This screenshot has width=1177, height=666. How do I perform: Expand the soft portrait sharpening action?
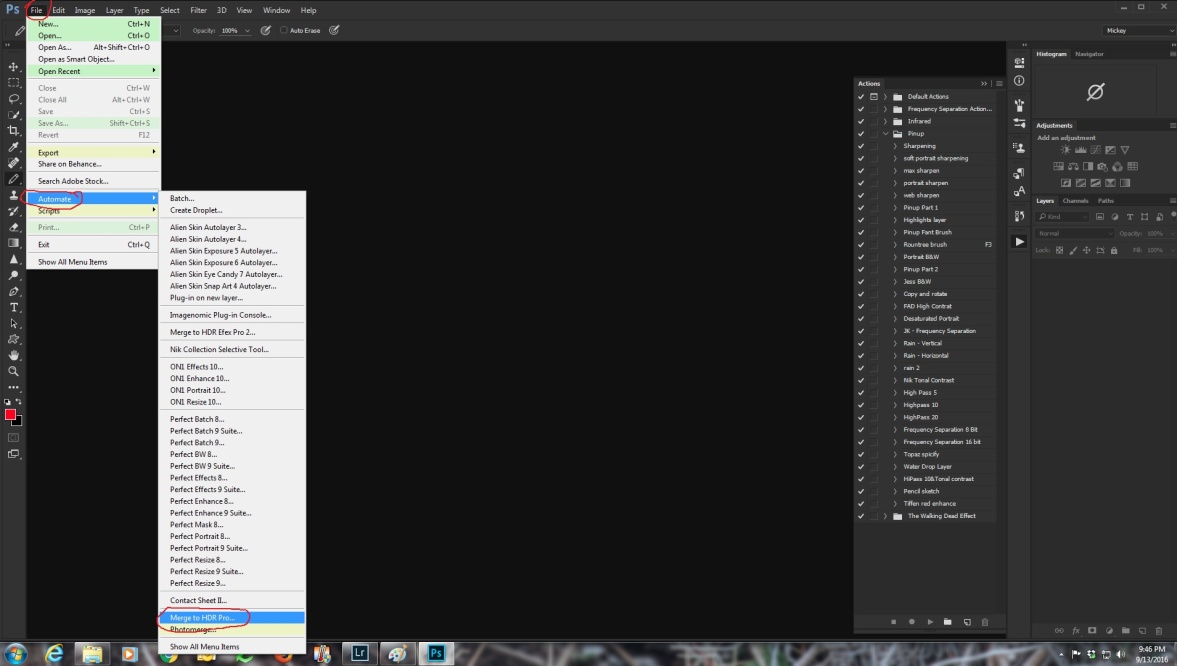(x=896, y=158)
